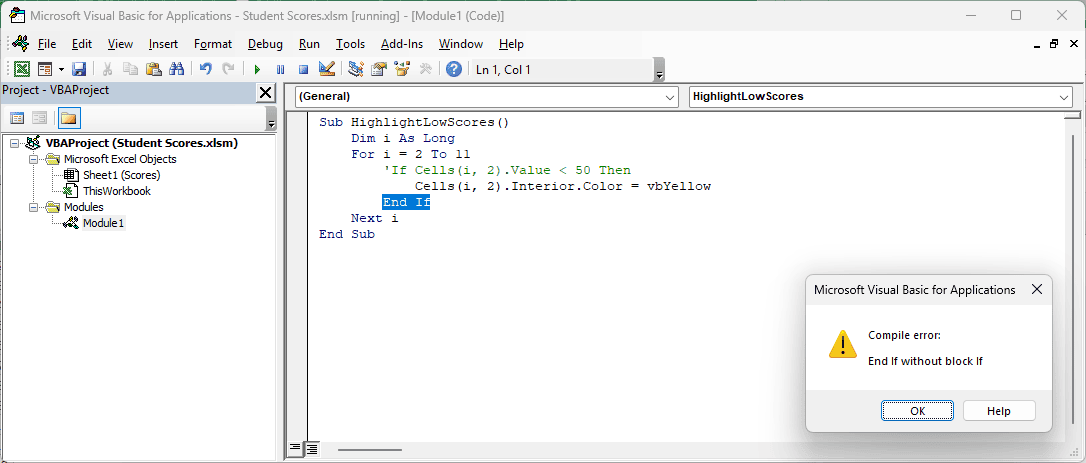Collapse the Modules folder node
The image size is (1086, 463).
click(33, 207)
